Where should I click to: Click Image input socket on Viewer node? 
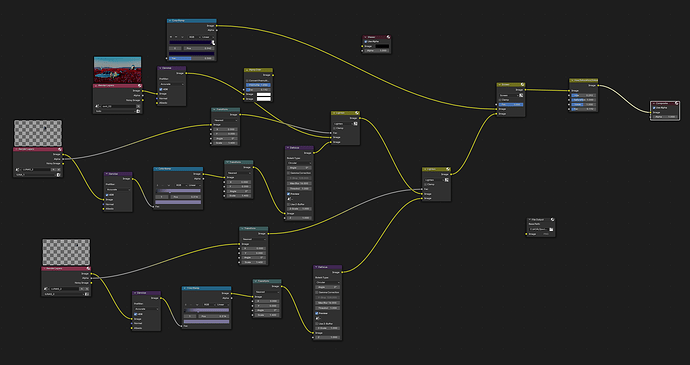pos(362,46)
